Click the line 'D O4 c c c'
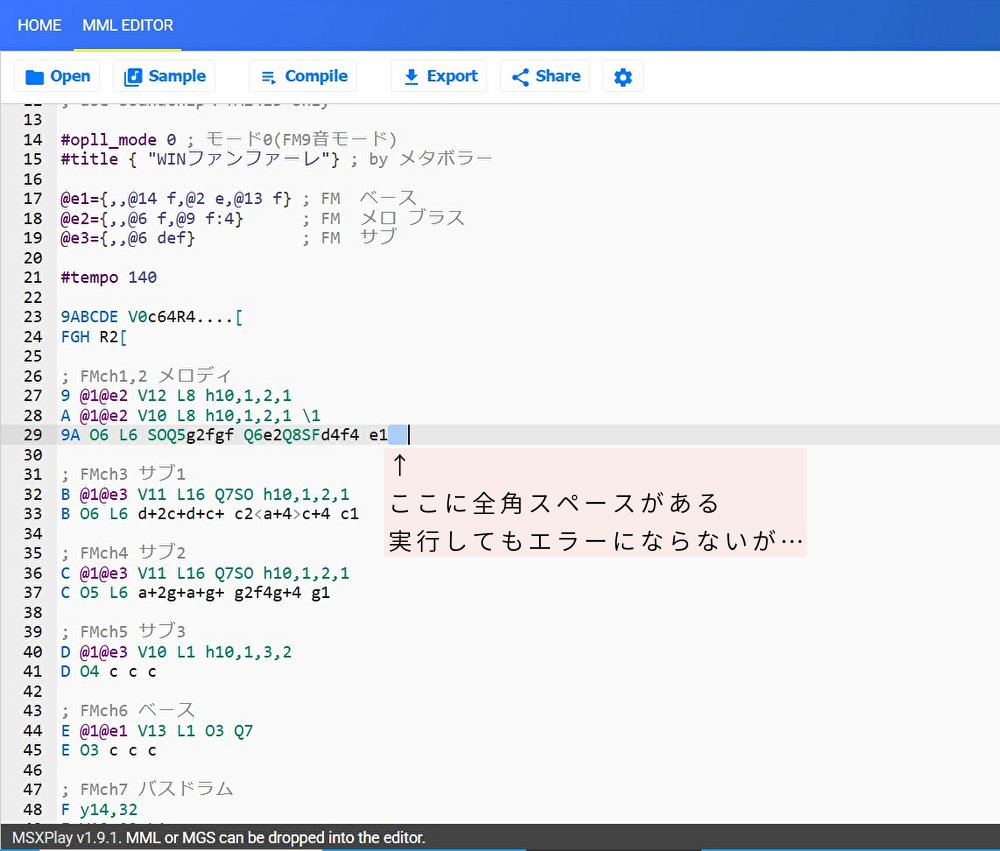Viewport: 1000px width, 851px height. [x=108, y=672]
